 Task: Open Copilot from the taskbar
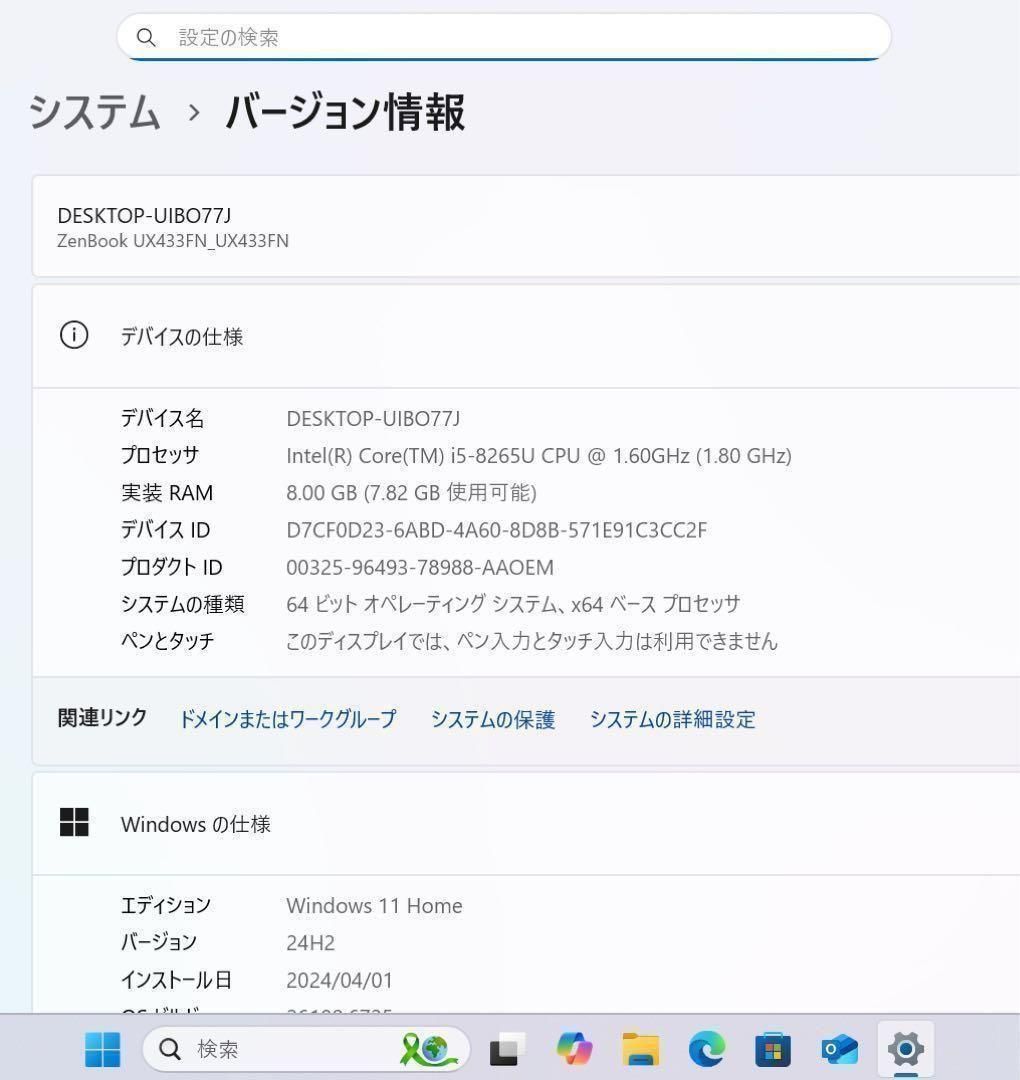(x=574, y=1049)
